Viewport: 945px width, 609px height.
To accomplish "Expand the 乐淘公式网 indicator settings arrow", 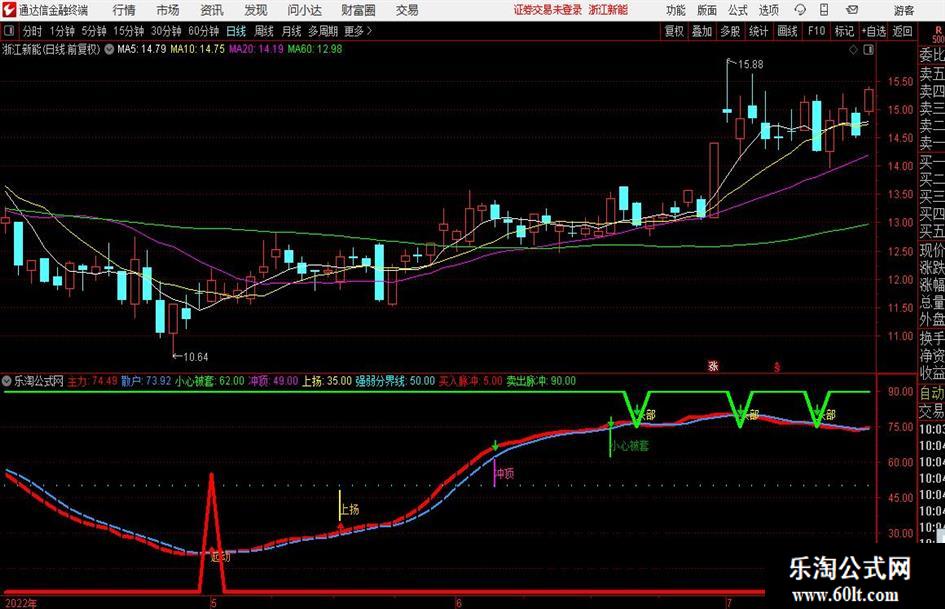I will coord(7,381).
